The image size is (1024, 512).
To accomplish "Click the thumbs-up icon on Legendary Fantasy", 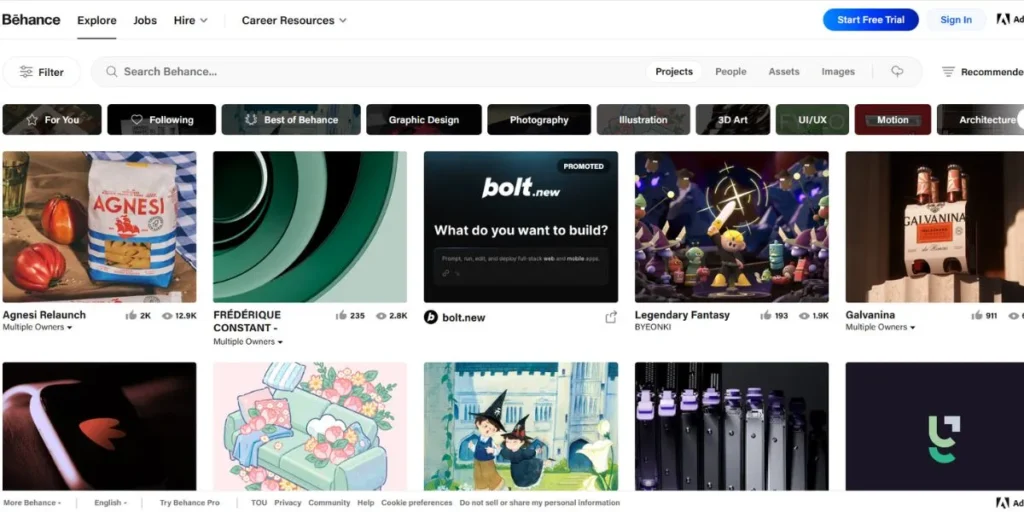I will coord(766,315).
